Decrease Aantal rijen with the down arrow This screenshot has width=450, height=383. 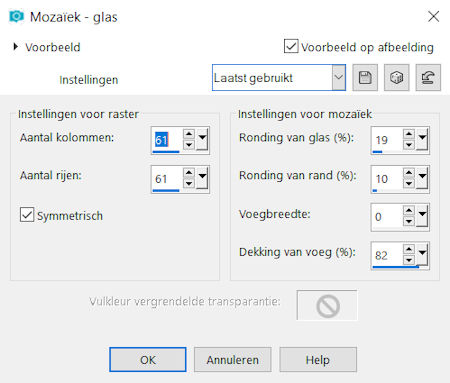[189, 183]
